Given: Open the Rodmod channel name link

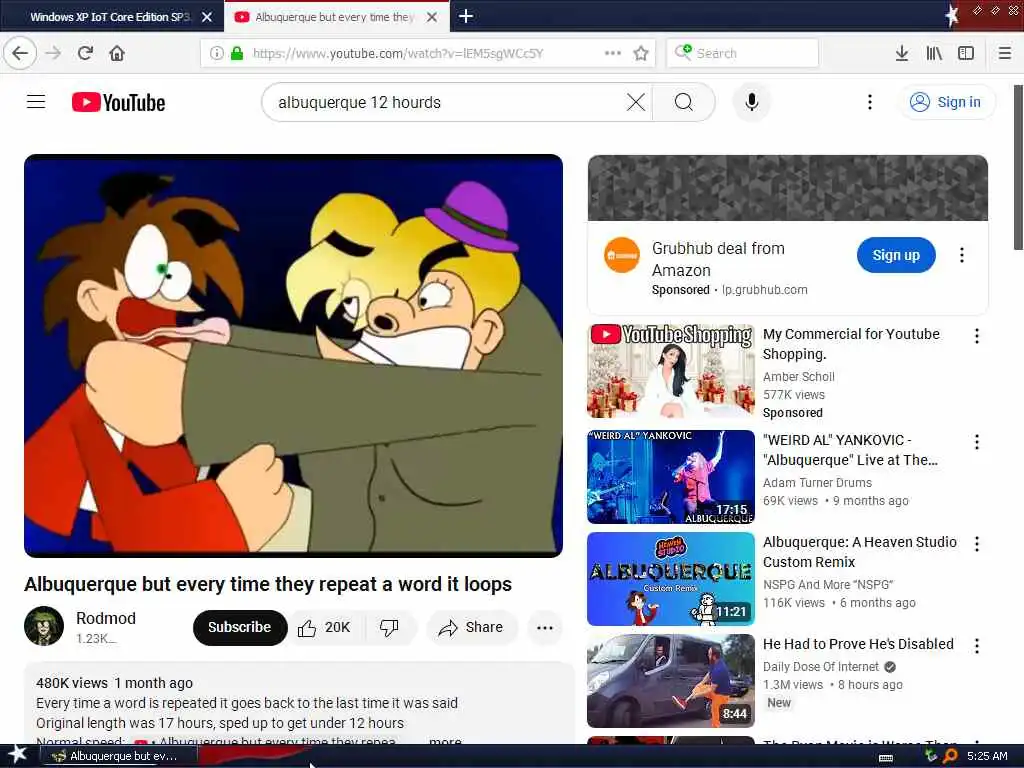Looking at the screenshot, I should pos(106,618).
